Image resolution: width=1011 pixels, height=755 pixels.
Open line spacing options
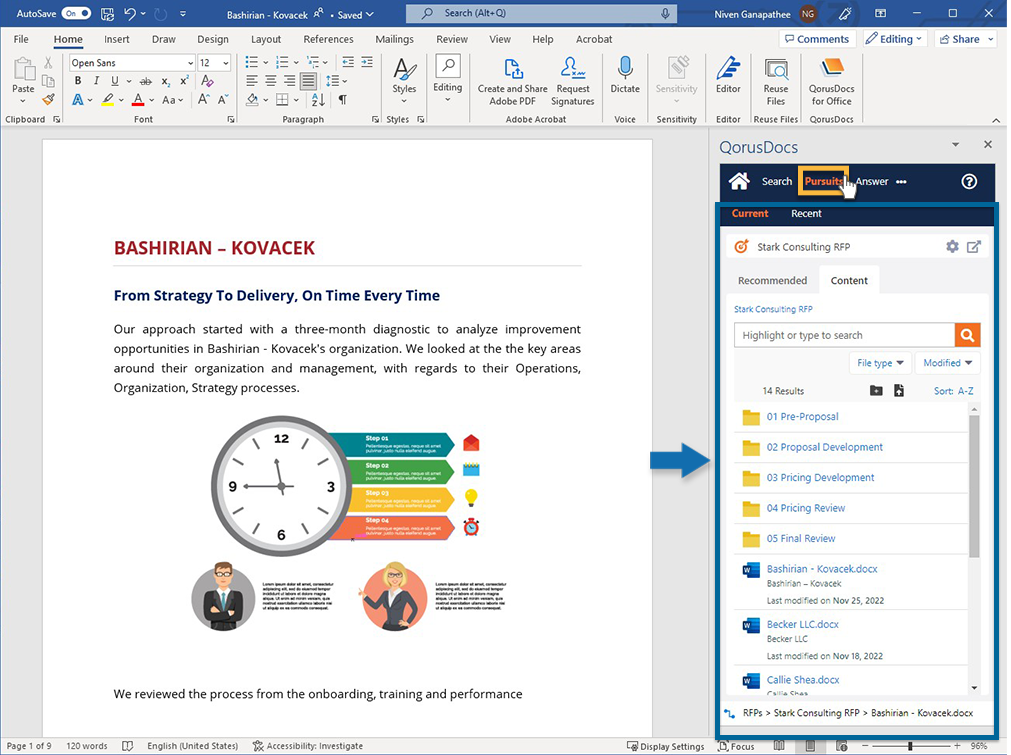[x=336, y=81]
